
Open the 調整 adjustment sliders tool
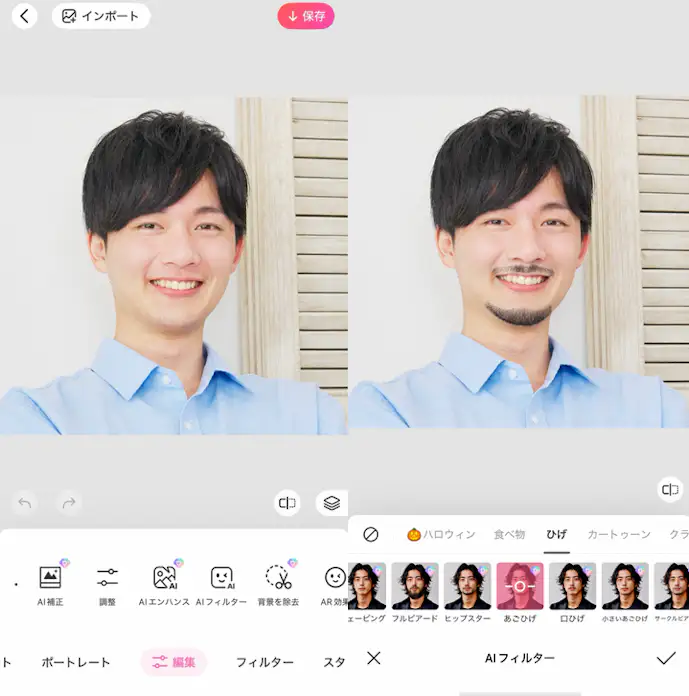(107, 583)
